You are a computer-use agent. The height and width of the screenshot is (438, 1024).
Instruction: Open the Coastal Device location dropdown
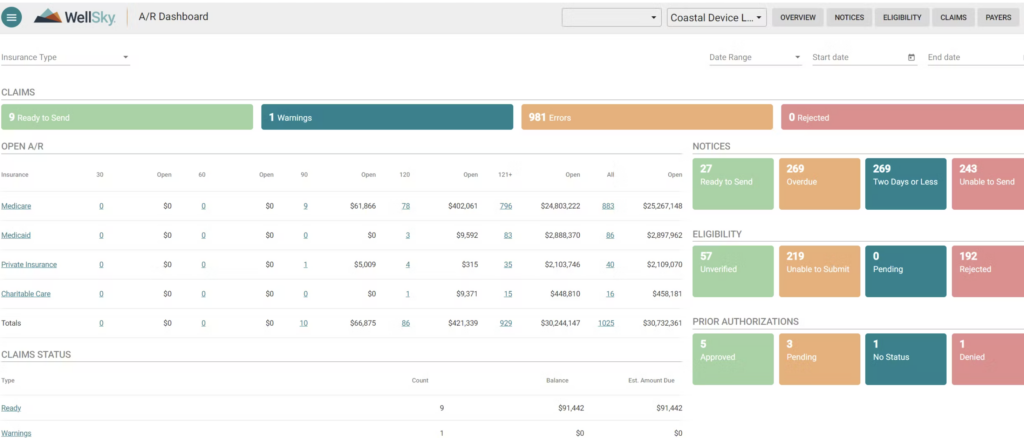coord(717,18)
